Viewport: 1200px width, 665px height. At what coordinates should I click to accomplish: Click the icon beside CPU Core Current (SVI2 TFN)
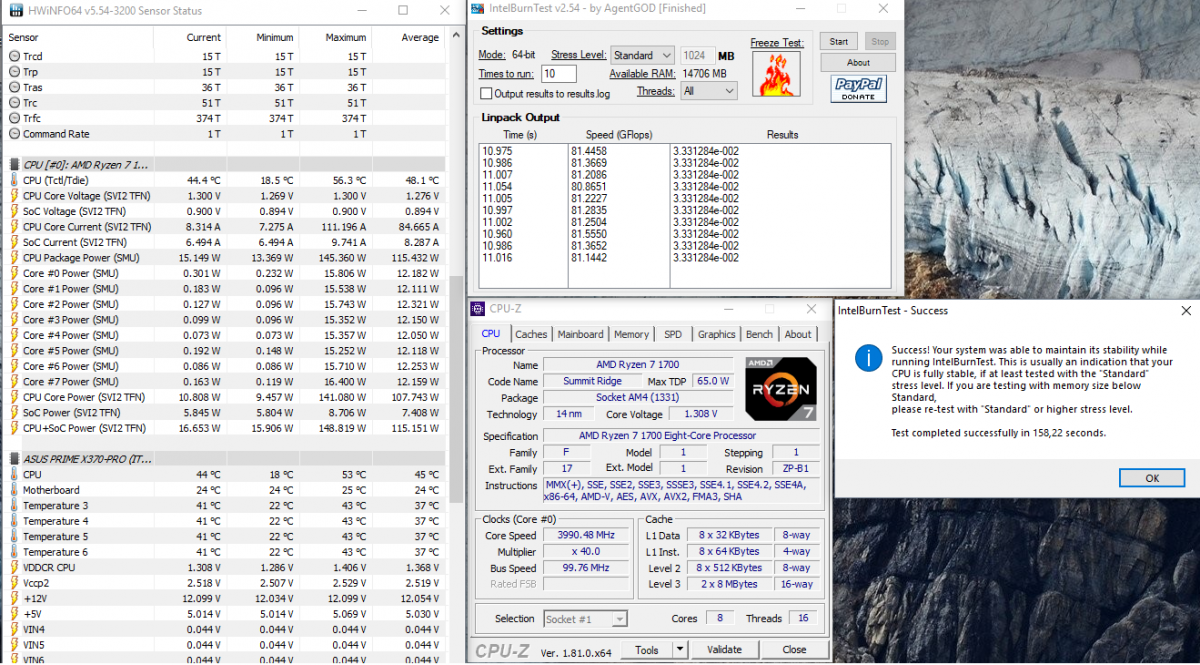pos(14,227)
